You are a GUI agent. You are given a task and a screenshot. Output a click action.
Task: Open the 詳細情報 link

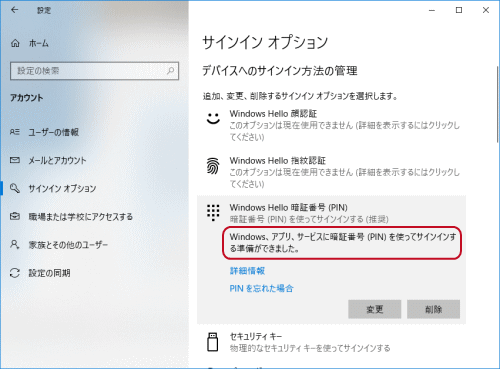pyautogui.click(x=247, y=271)
